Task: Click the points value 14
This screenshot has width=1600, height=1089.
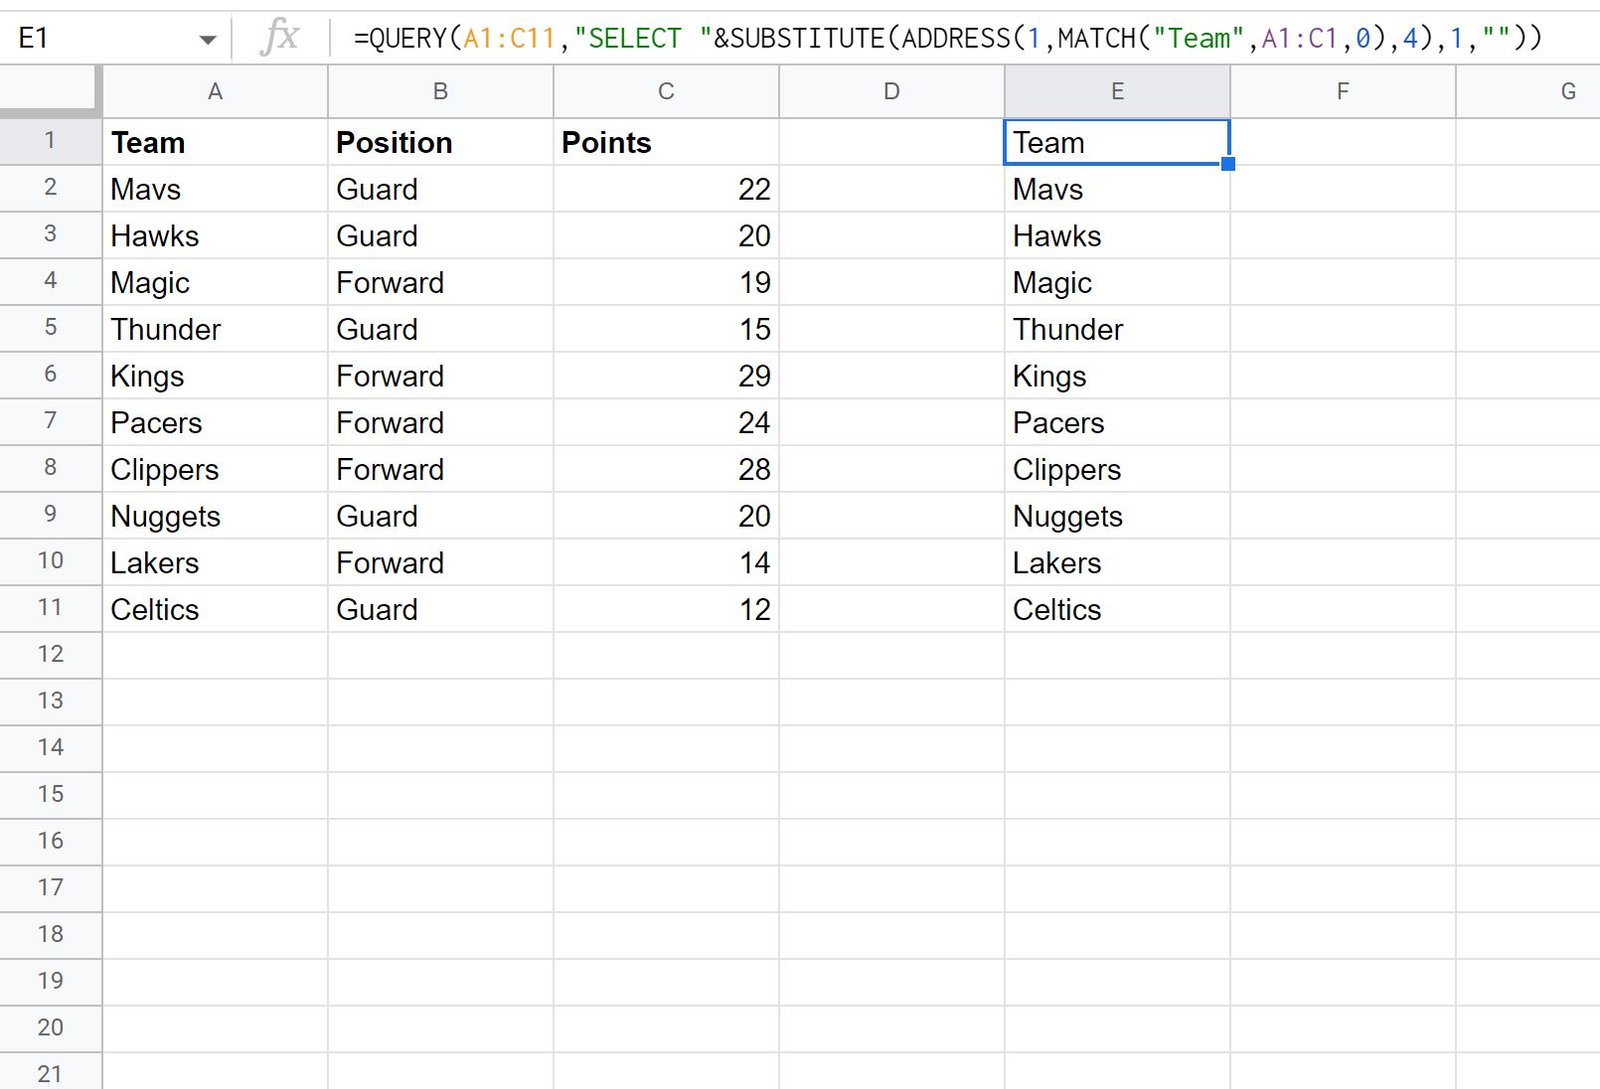Action: 666,562
